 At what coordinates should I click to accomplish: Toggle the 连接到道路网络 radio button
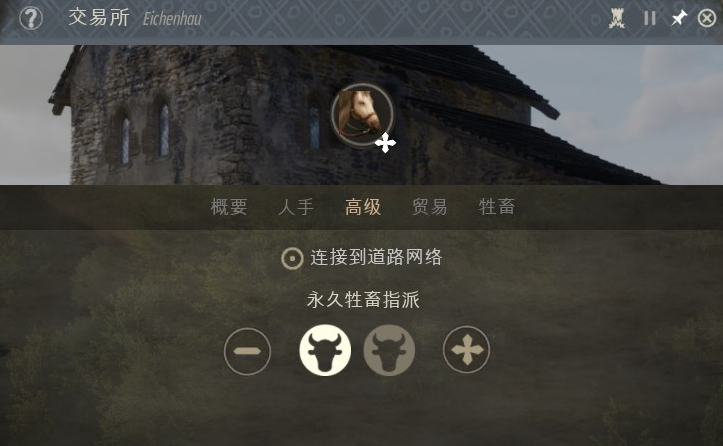[x=292, y=258]
